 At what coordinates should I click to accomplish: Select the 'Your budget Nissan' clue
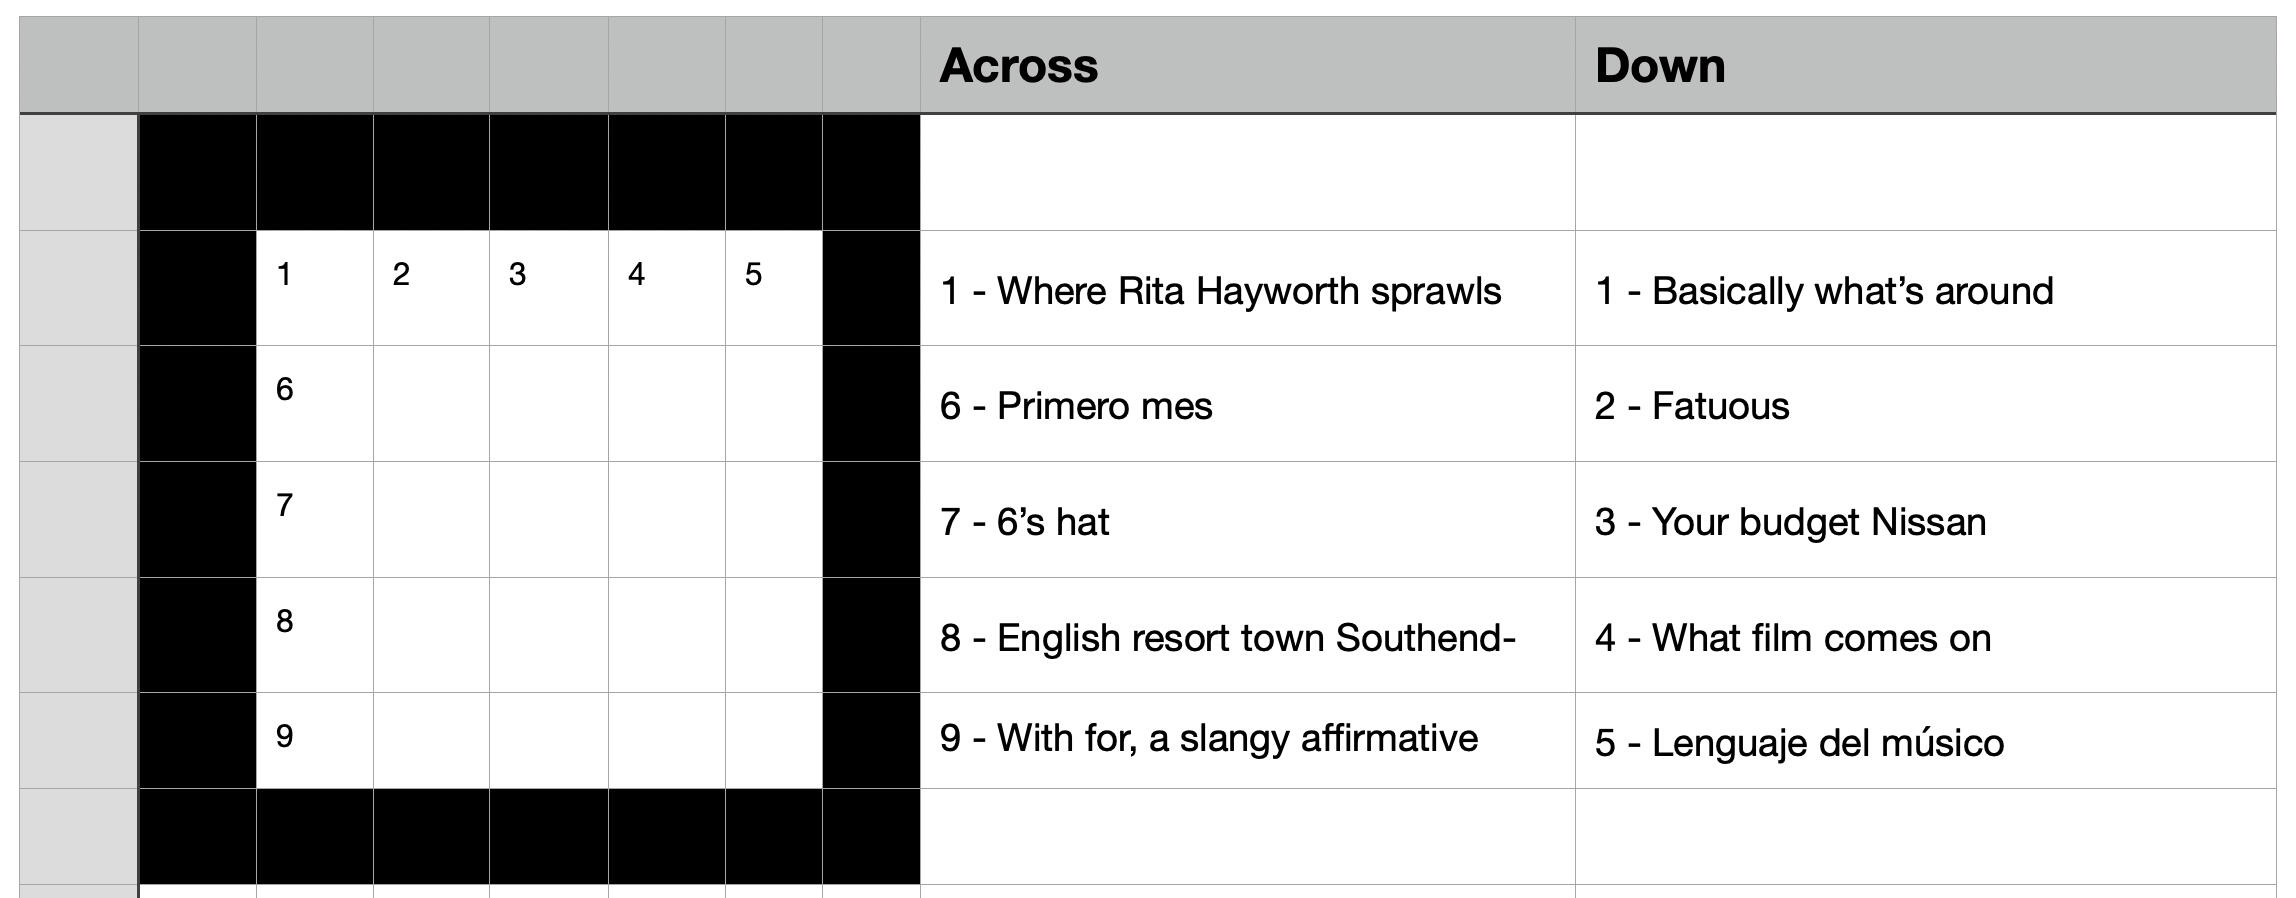pos(1790,522)
